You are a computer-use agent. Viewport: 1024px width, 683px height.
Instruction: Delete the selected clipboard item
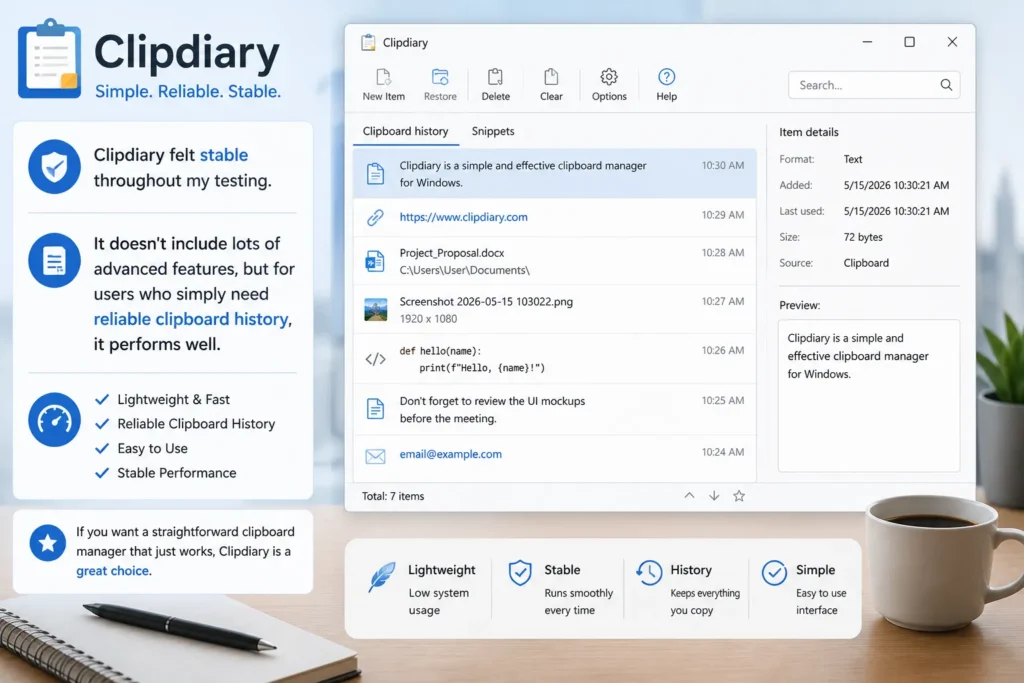495,84
